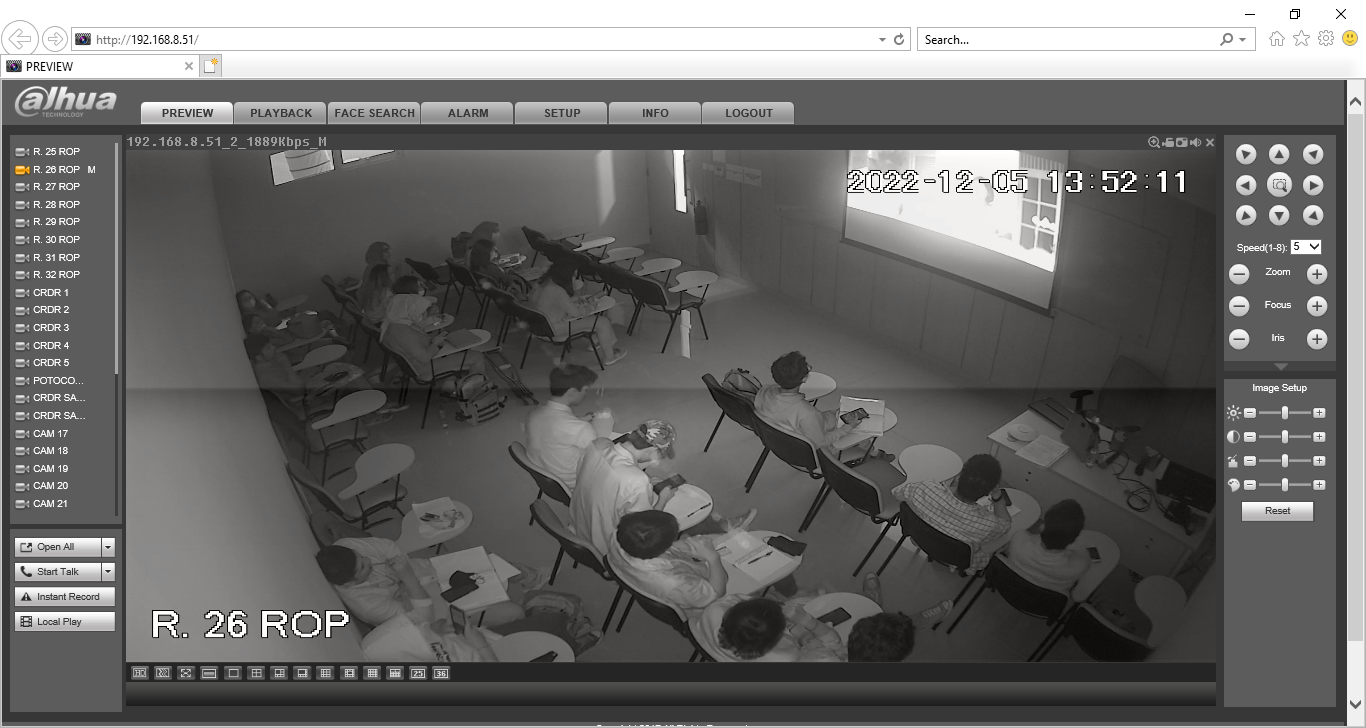This screenshot has height=728, width=1366.
Task: Refresh the page using the reload icon
Action: [x=899, y=40]
